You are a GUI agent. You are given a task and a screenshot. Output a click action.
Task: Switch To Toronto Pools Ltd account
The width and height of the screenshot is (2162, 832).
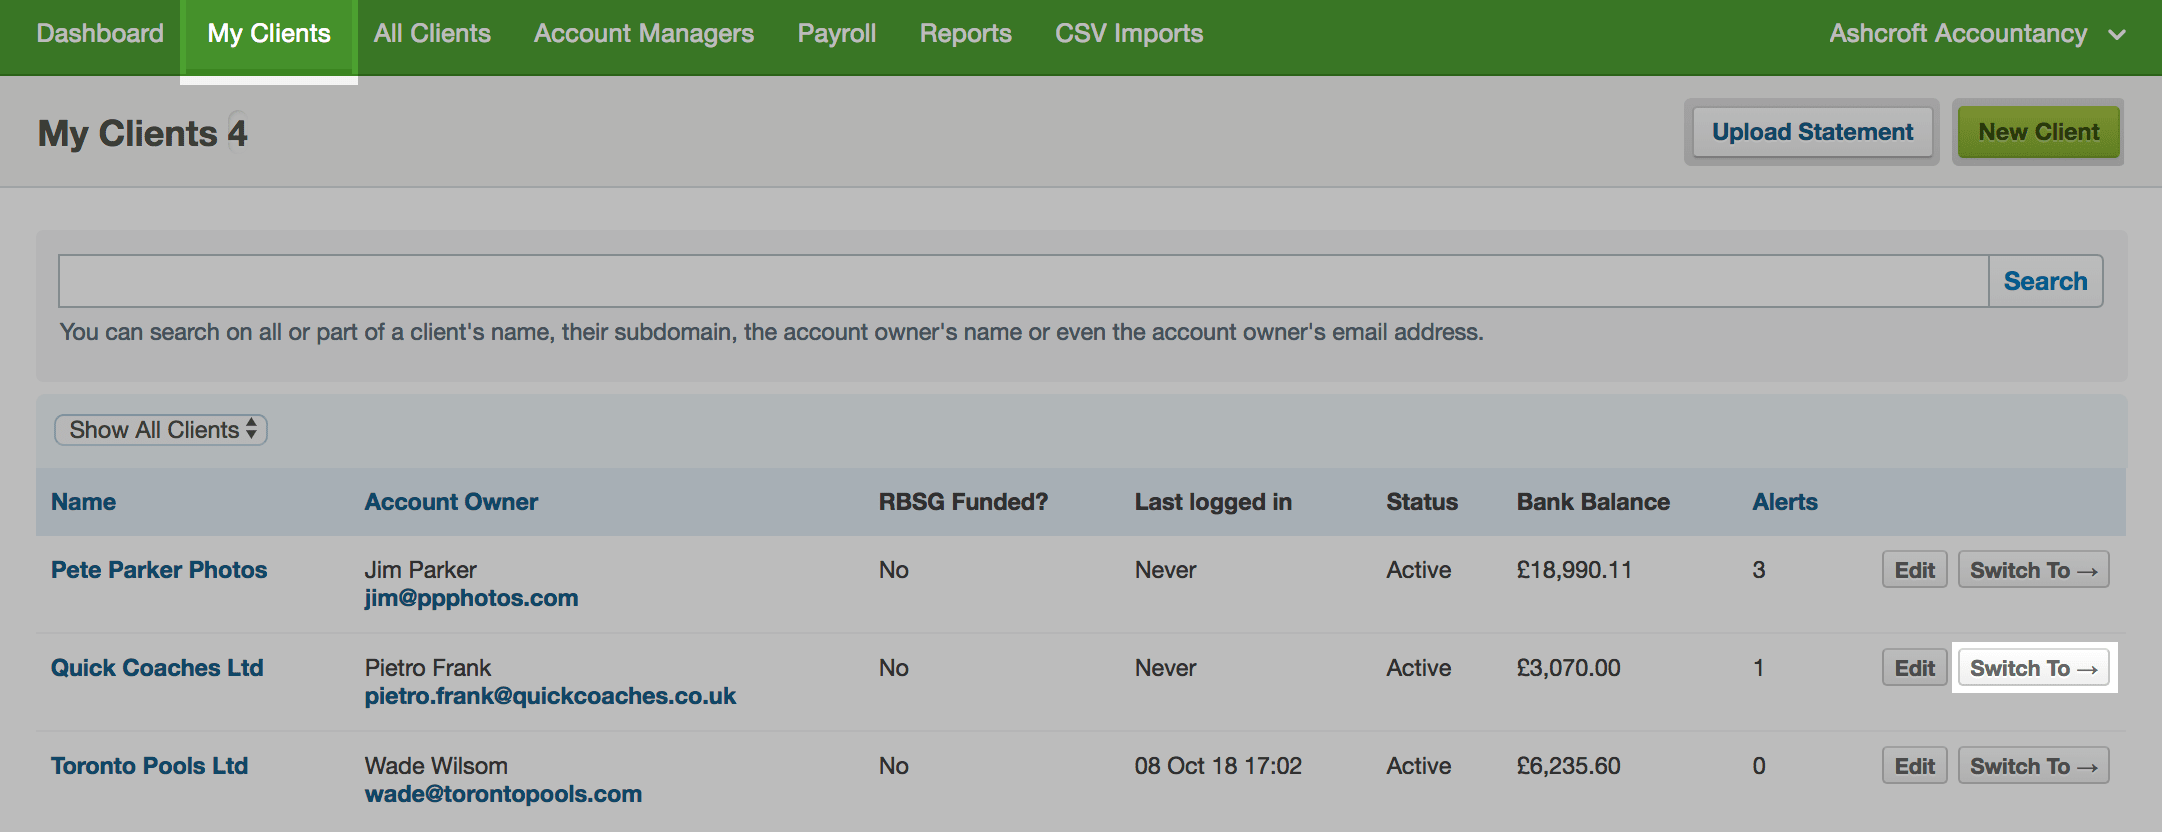(x=2033, y=766)
